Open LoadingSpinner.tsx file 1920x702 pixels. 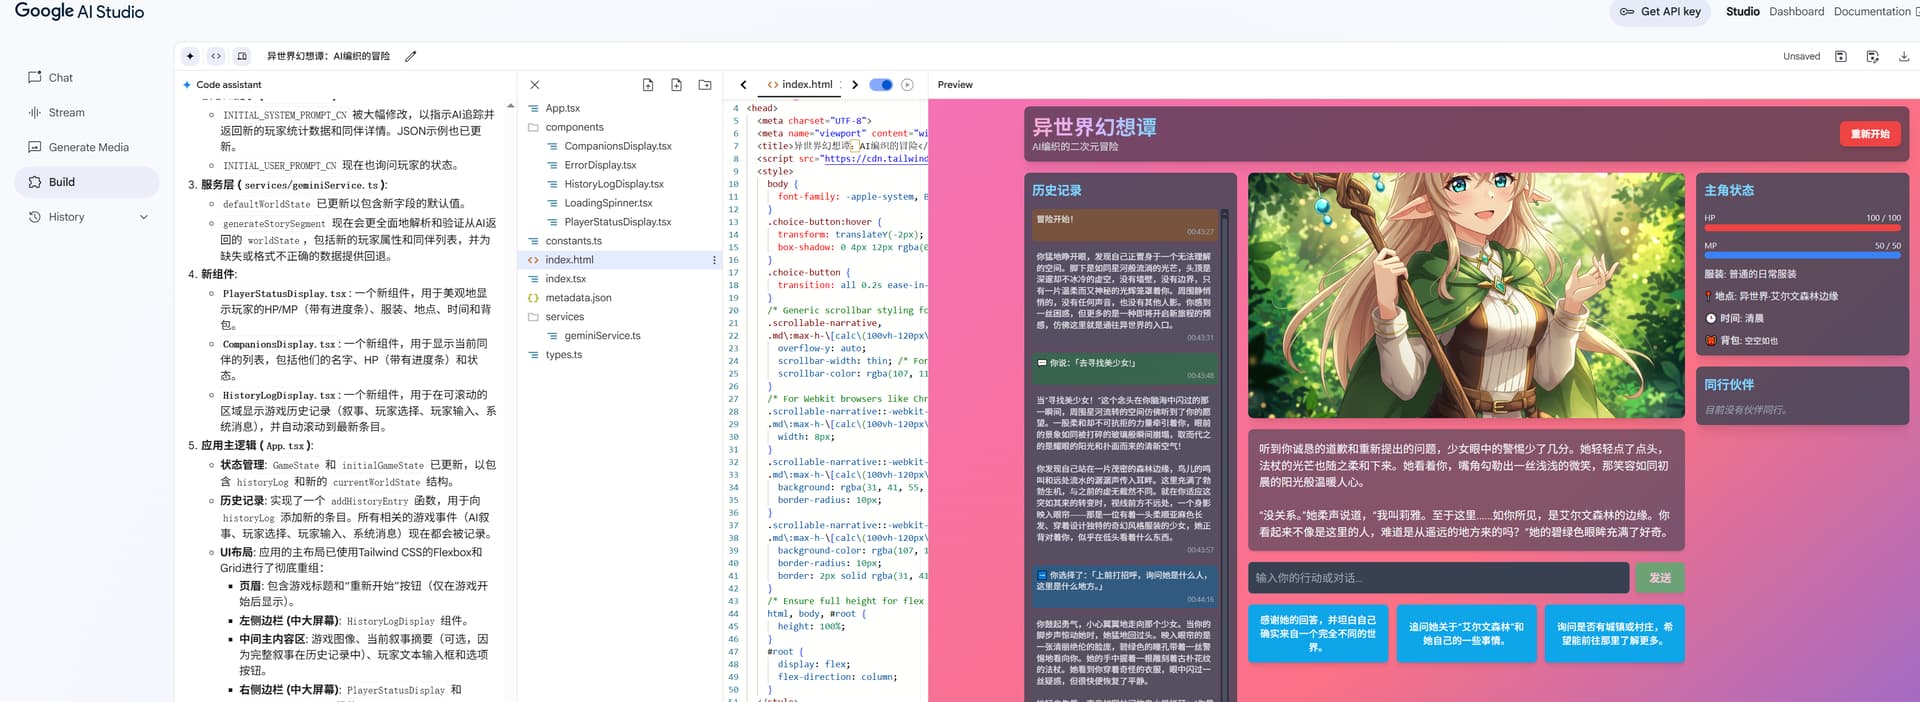[608, 203]
